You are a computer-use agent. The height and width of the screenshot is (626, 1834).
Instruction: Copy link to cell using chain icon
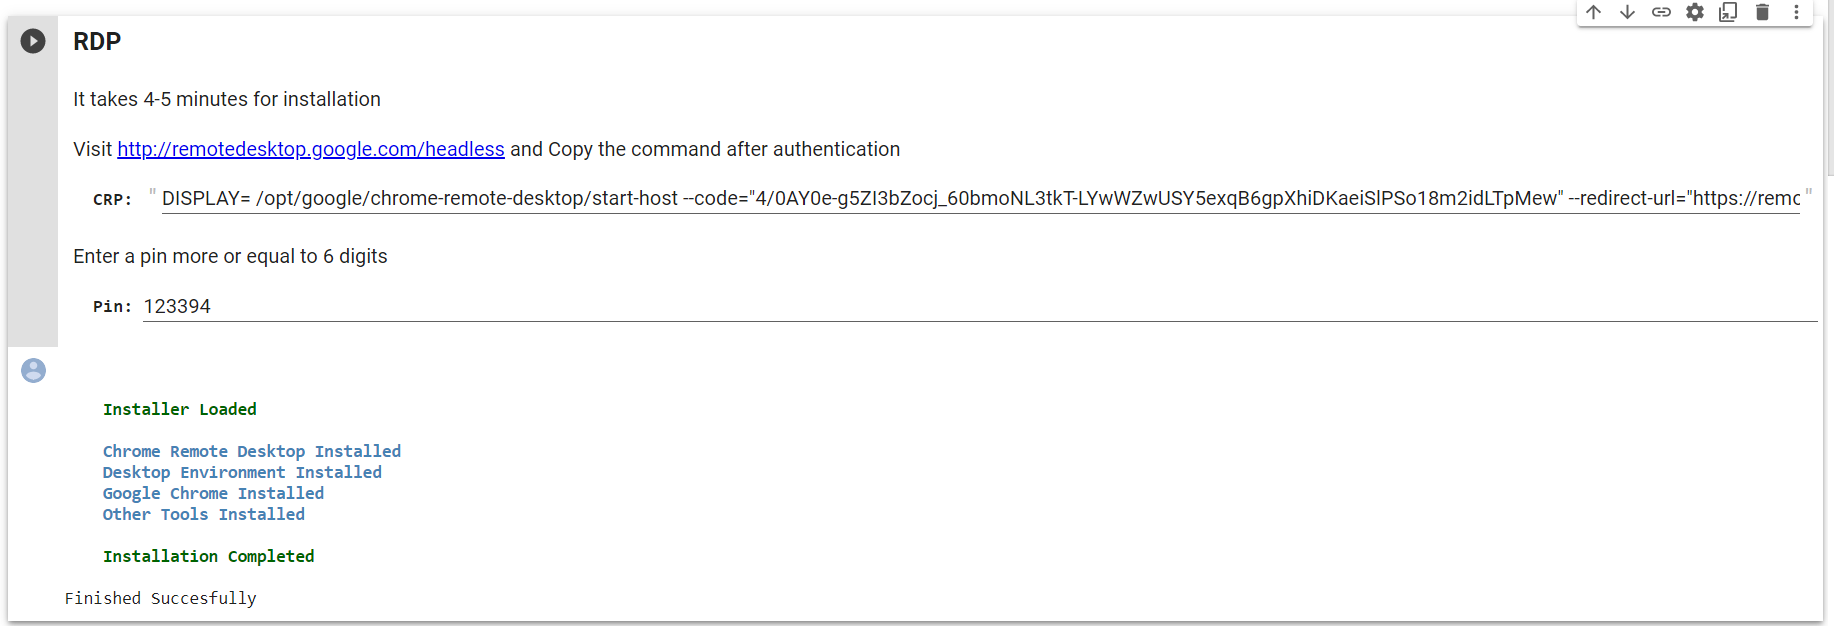click(1661, 12)
